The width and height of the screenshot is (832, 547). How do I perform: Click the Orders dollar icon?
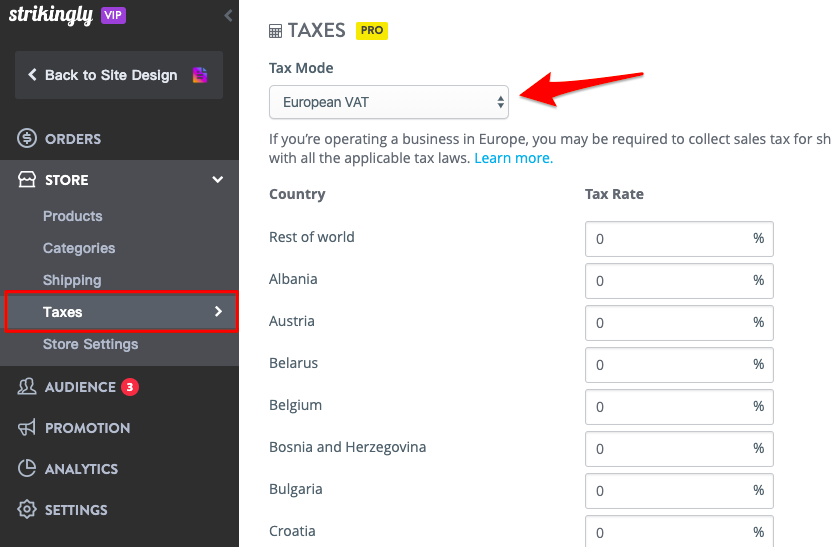click(x=27, y=138)
